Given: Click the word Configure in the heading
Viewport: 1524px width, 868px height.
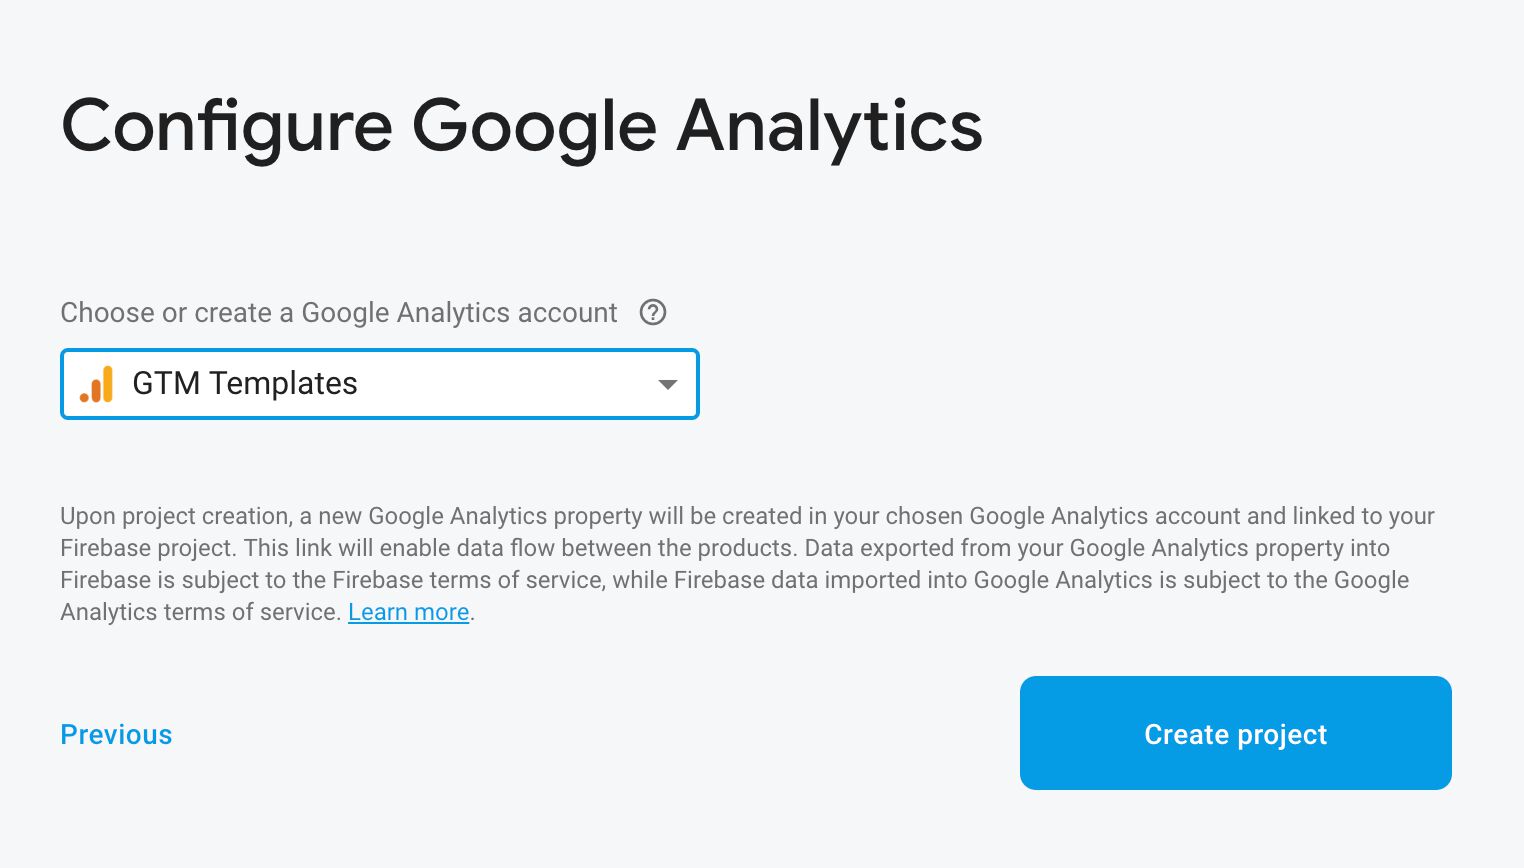Looking at the screenshot, I should (227, 127).
